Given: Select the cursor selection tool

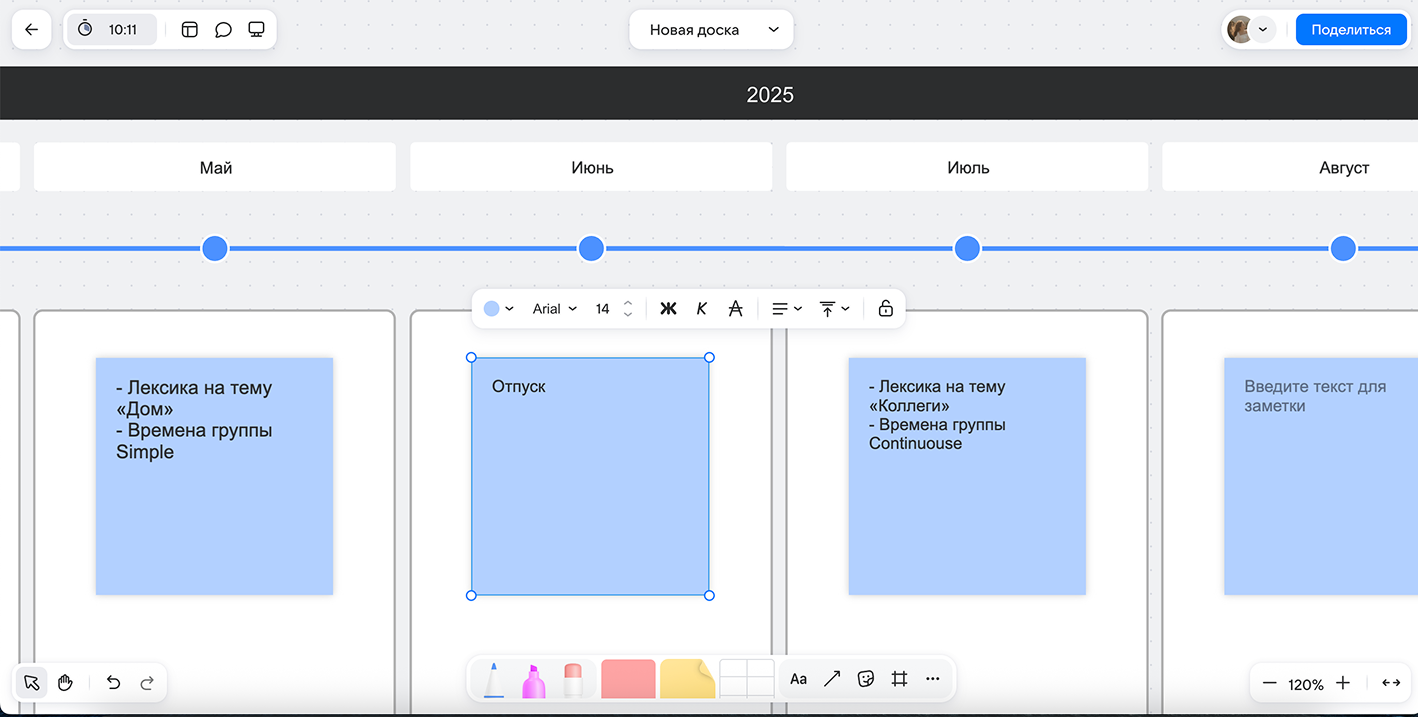Looking at the screenshot, I should [31, 683].
